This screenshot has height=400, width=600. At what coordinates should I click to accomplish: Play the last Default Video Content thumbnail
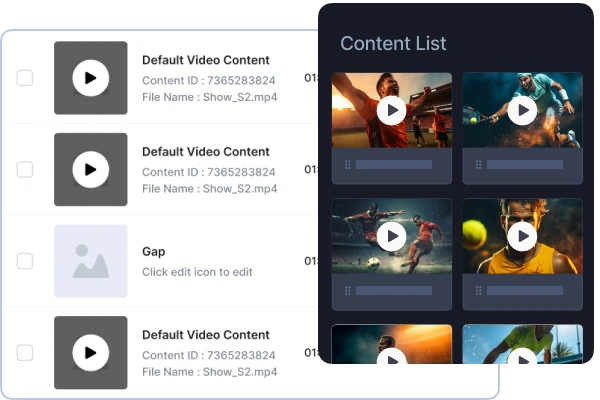[x=91, y=353]
